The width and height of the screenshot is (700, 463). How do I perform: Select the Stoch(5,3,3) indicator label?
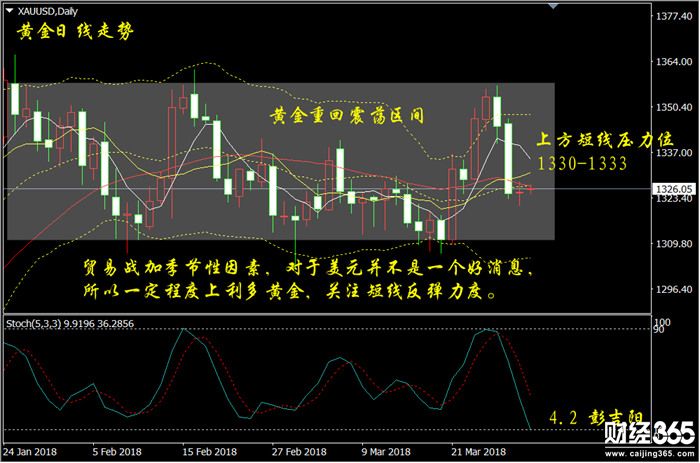pyautogui.click(x=70, y=324)
